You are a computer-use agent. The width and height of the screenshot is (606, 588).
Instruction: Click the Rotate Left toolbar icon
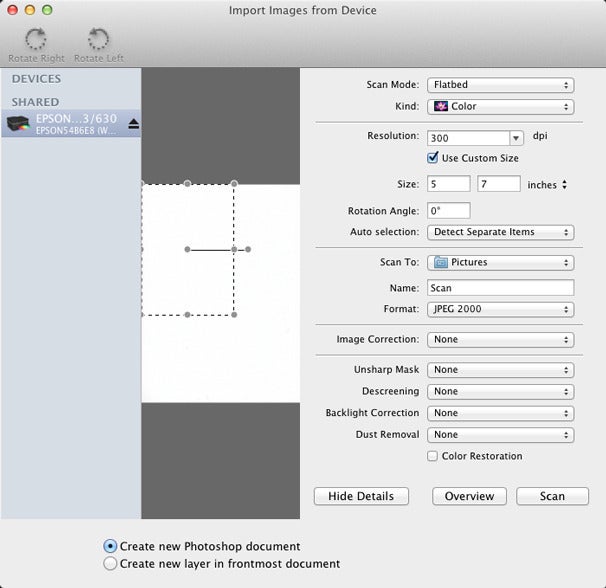pyautogui.click(x=98, y=39)
